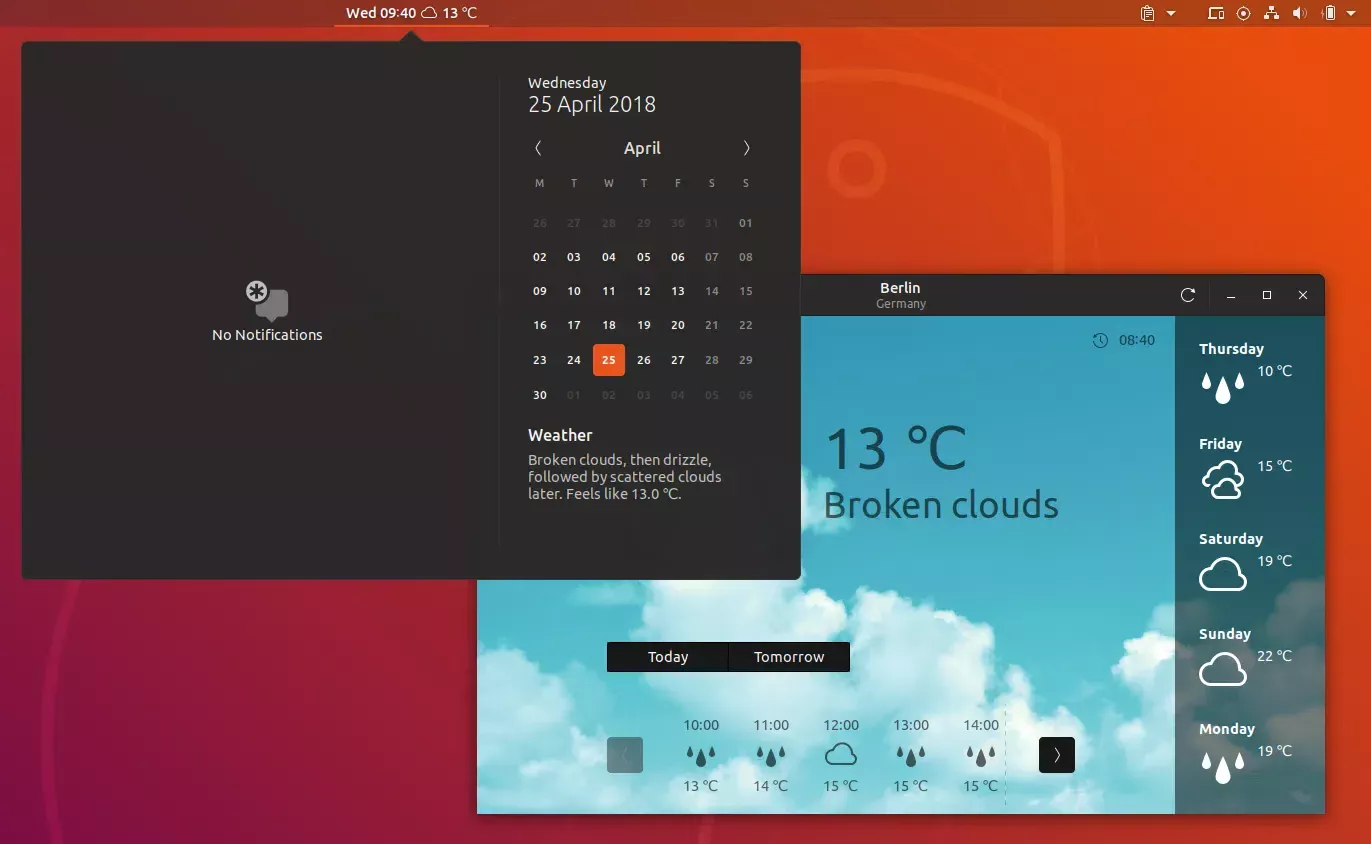The image size is (1371, 844).
Task: Click Thursday forecast day label
Action: click(x=1231, y=349)
